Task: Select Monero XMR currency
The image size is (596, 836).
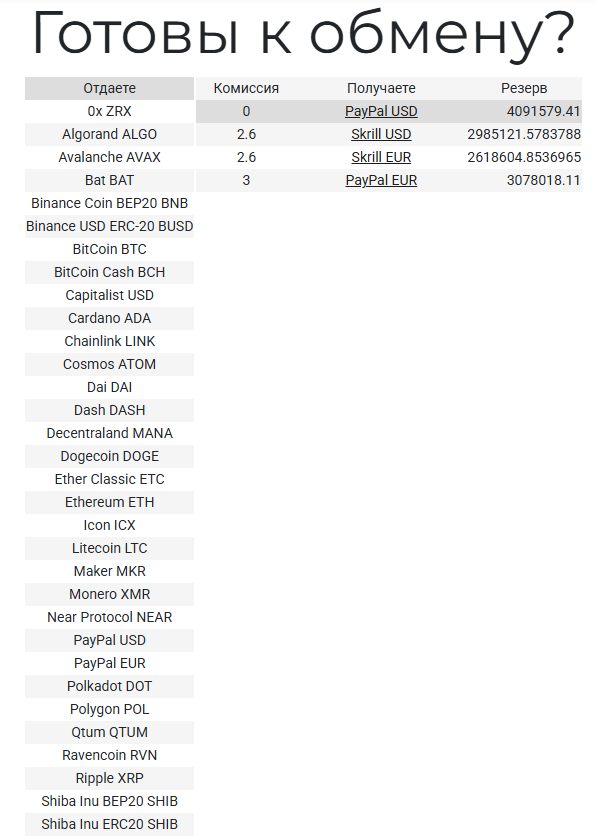Action: tap(109, 594)
